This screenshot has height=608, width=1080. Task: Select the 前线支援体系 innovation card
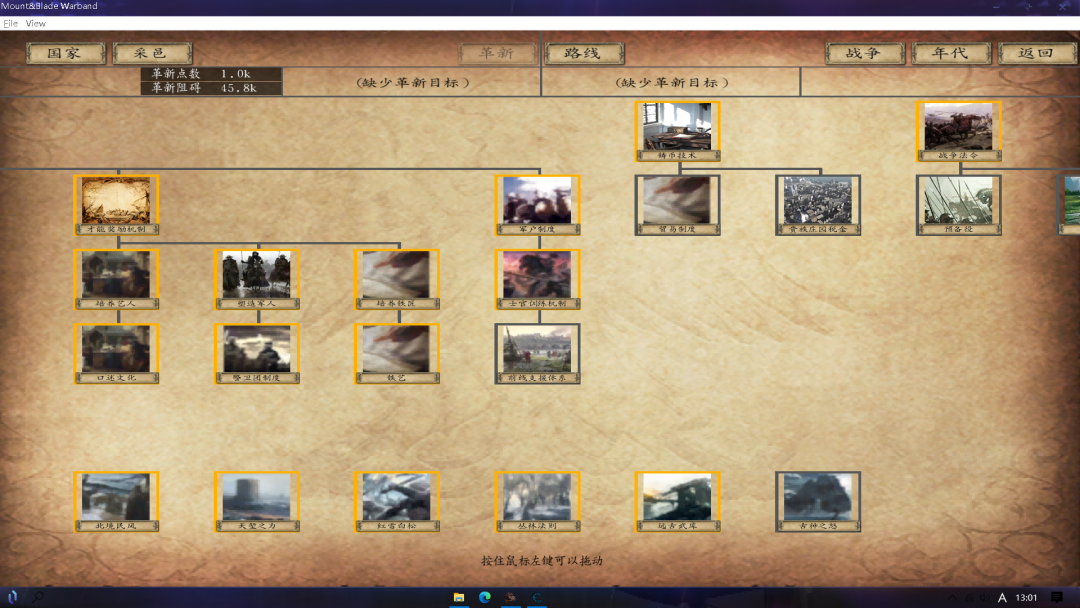point(538,354)
